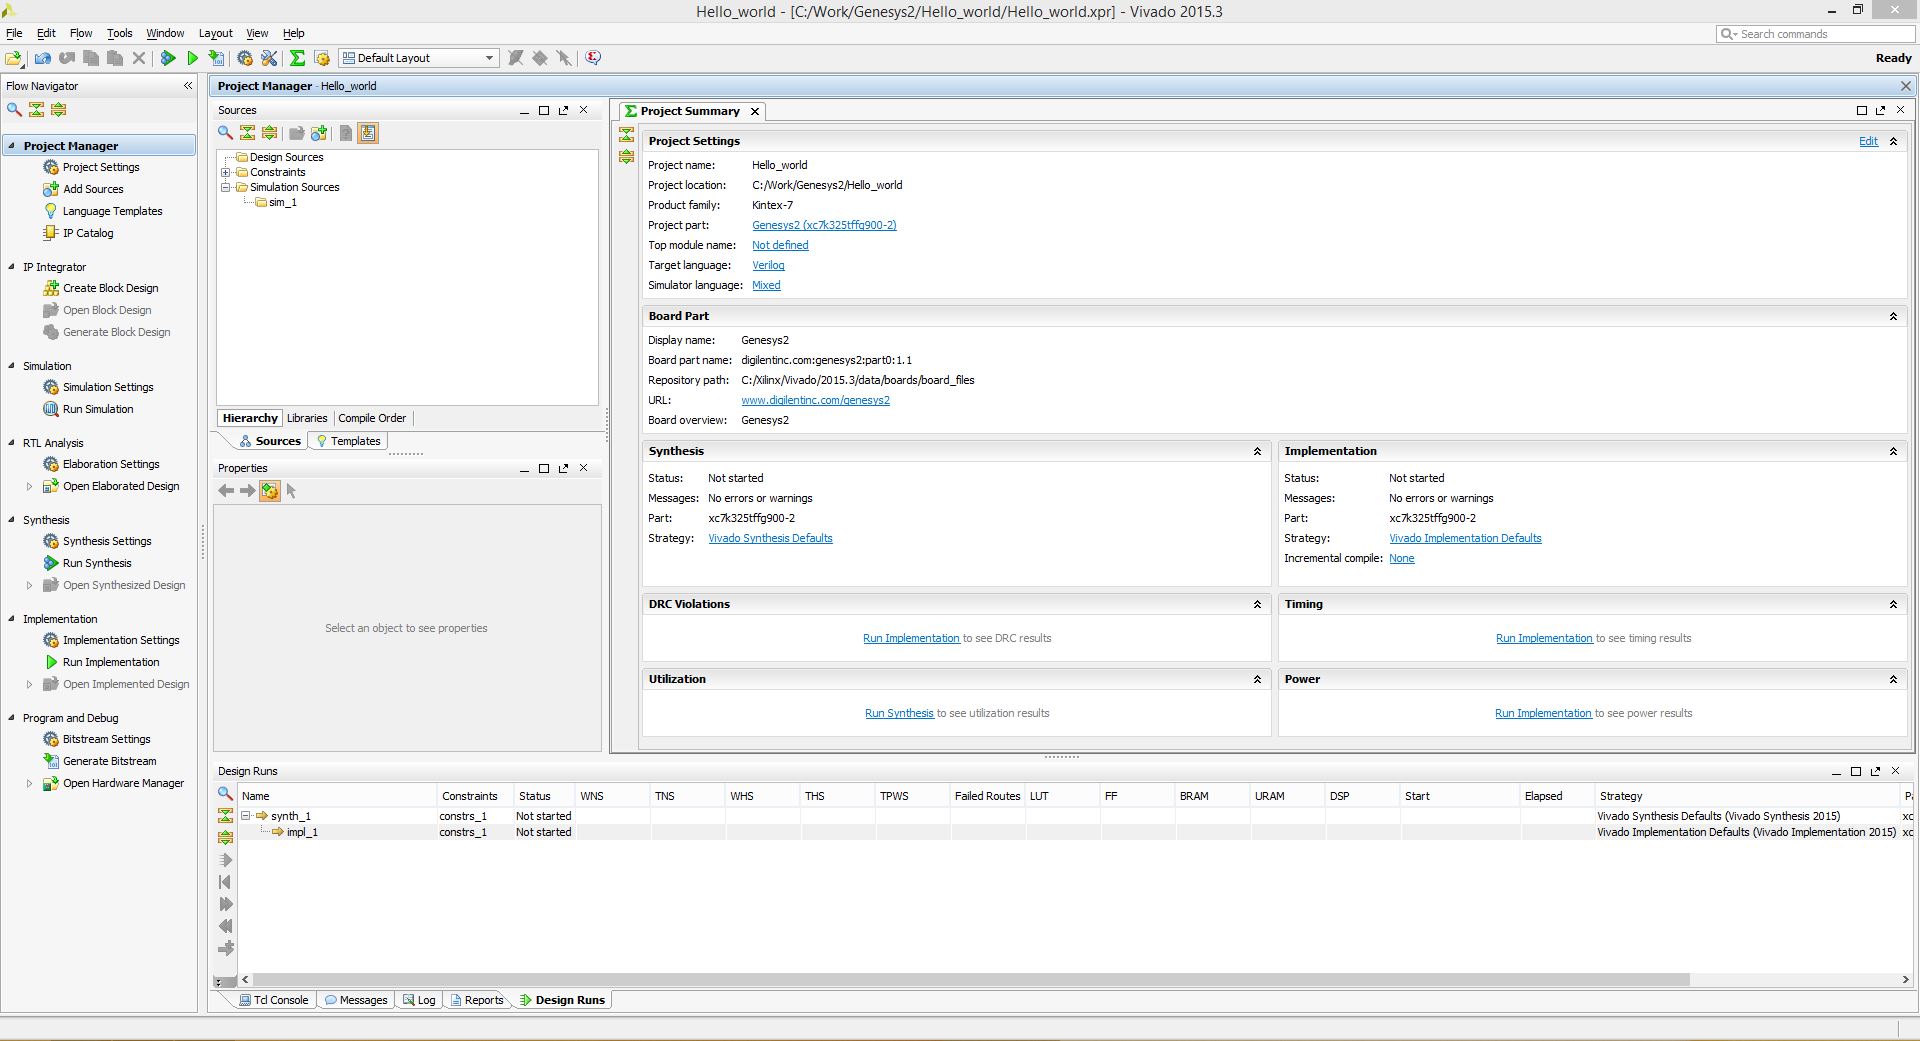Open the Layout menu
Viewport: 1920px width, 1041px height.
(x=215, y=33)
